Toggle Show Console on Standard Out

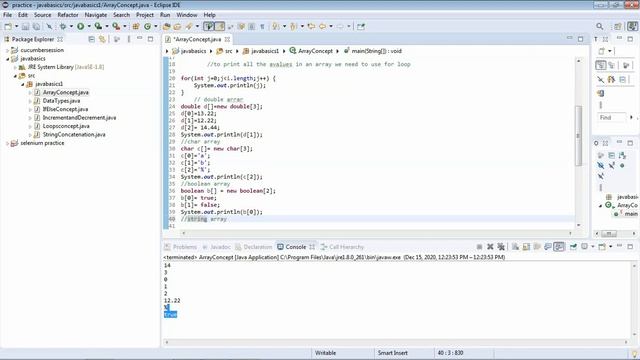point(548,247)
